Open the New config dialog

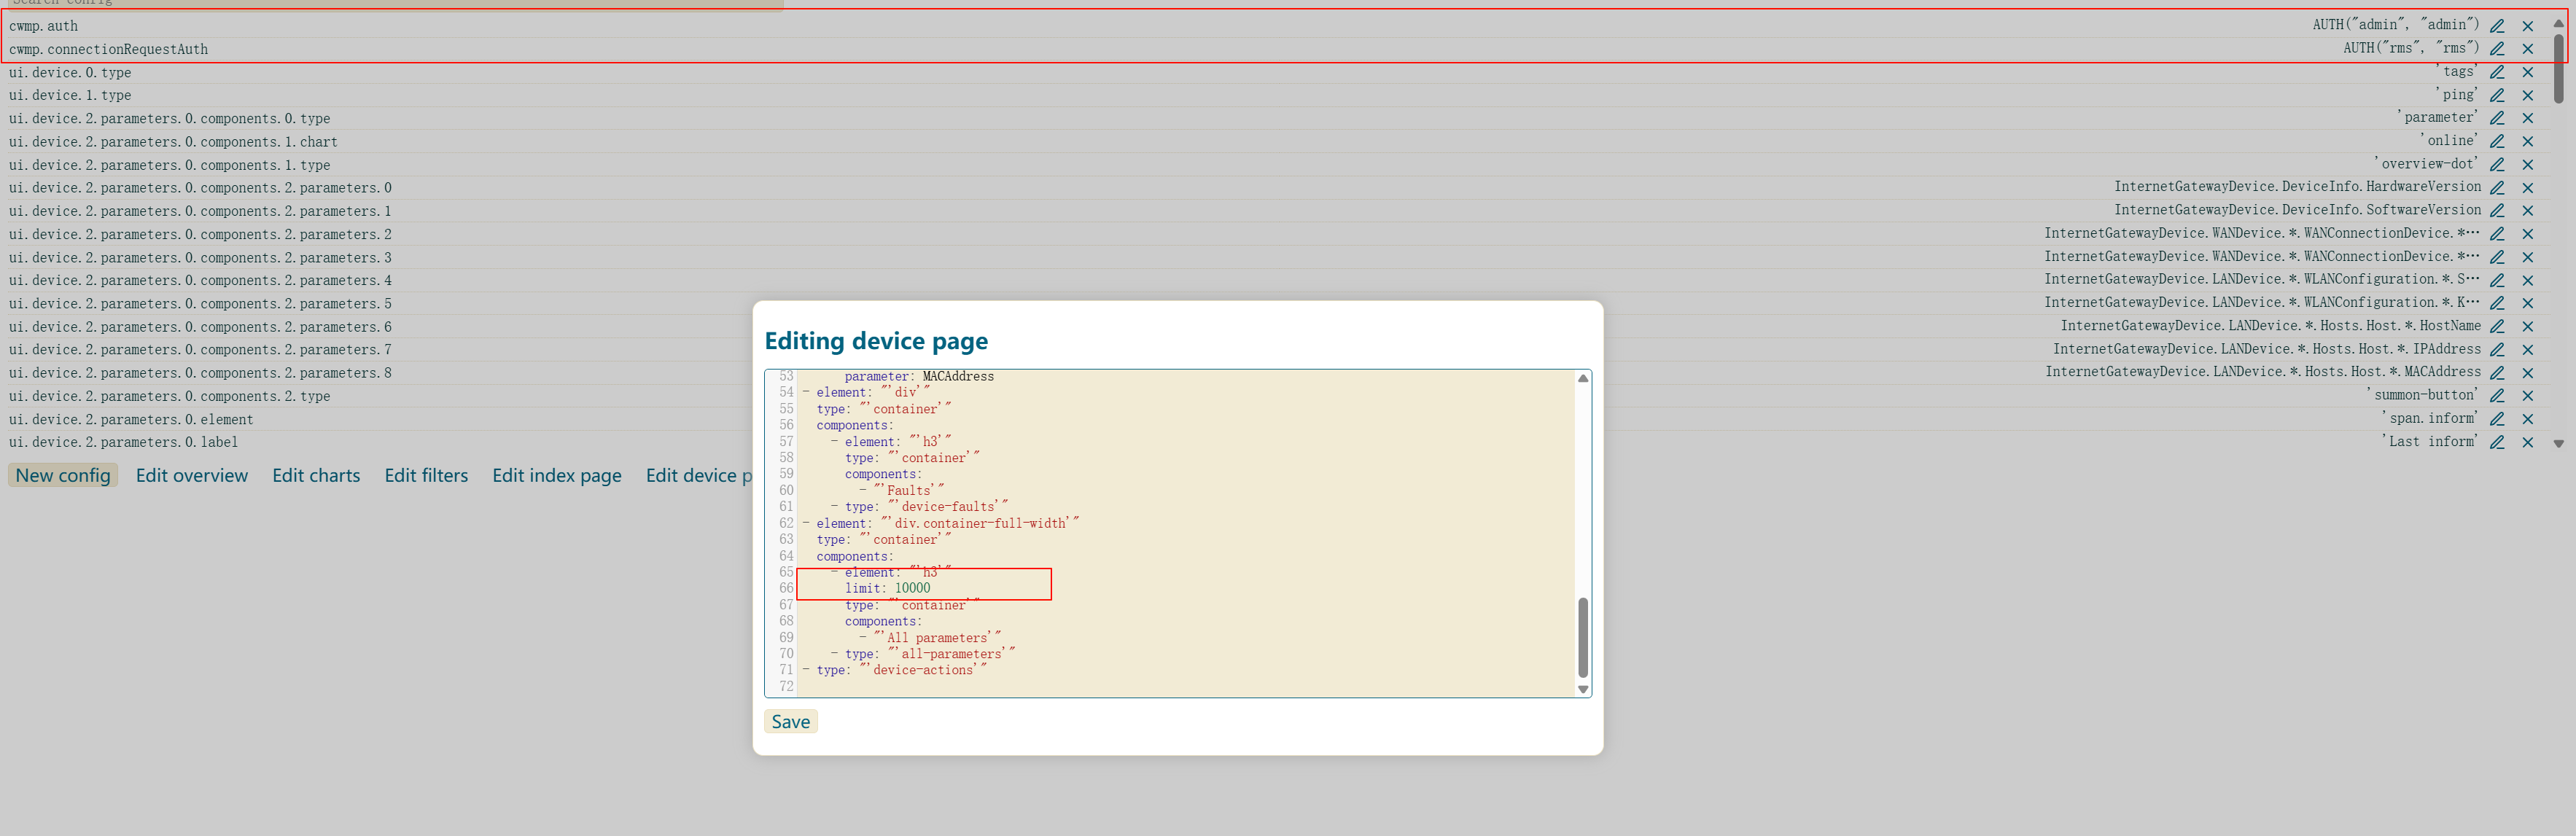(x=63, y=476)
